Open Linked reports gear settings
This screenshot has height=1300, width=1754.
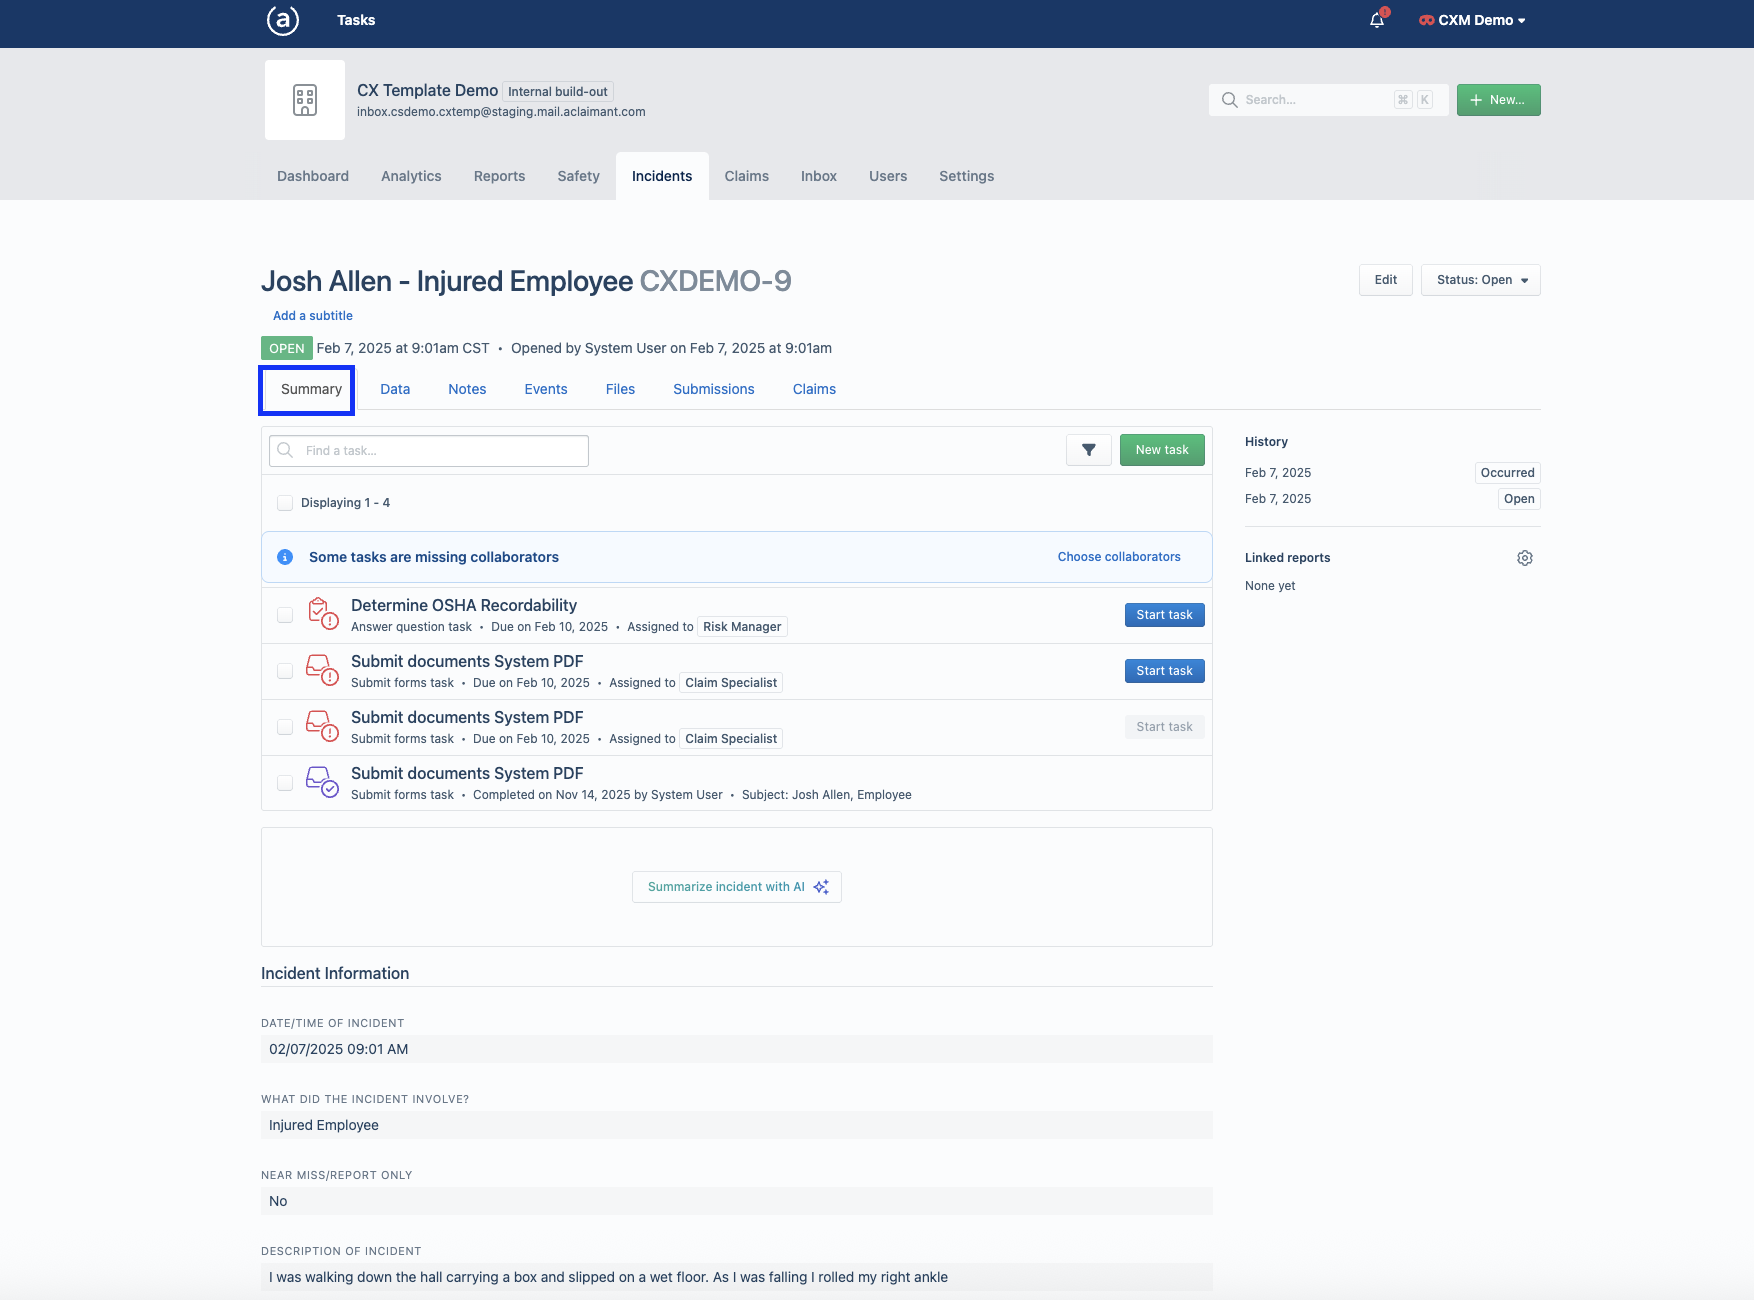tap(1525, 558)
